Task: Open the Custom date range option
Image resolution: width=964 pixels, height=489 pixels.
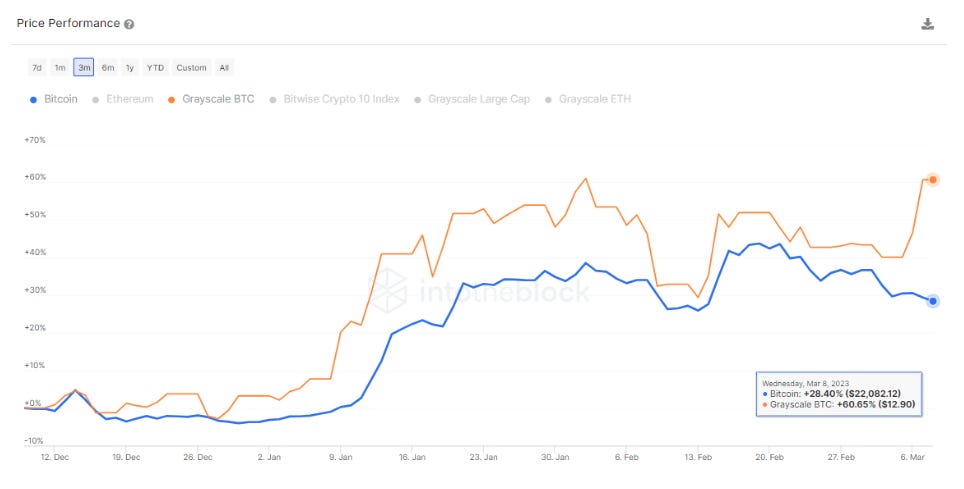Action: [191, 68]
